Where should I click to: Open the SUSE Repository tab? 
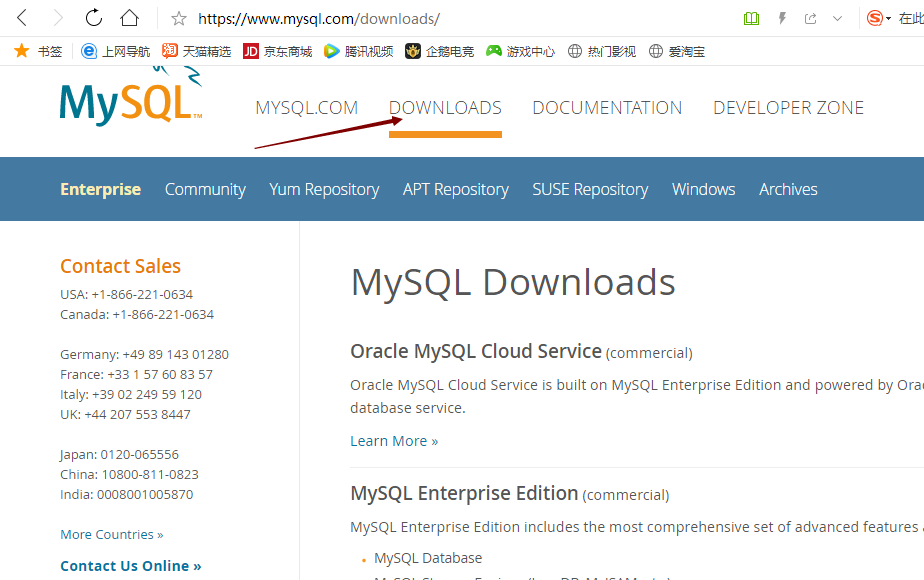[x=590, y=189]
